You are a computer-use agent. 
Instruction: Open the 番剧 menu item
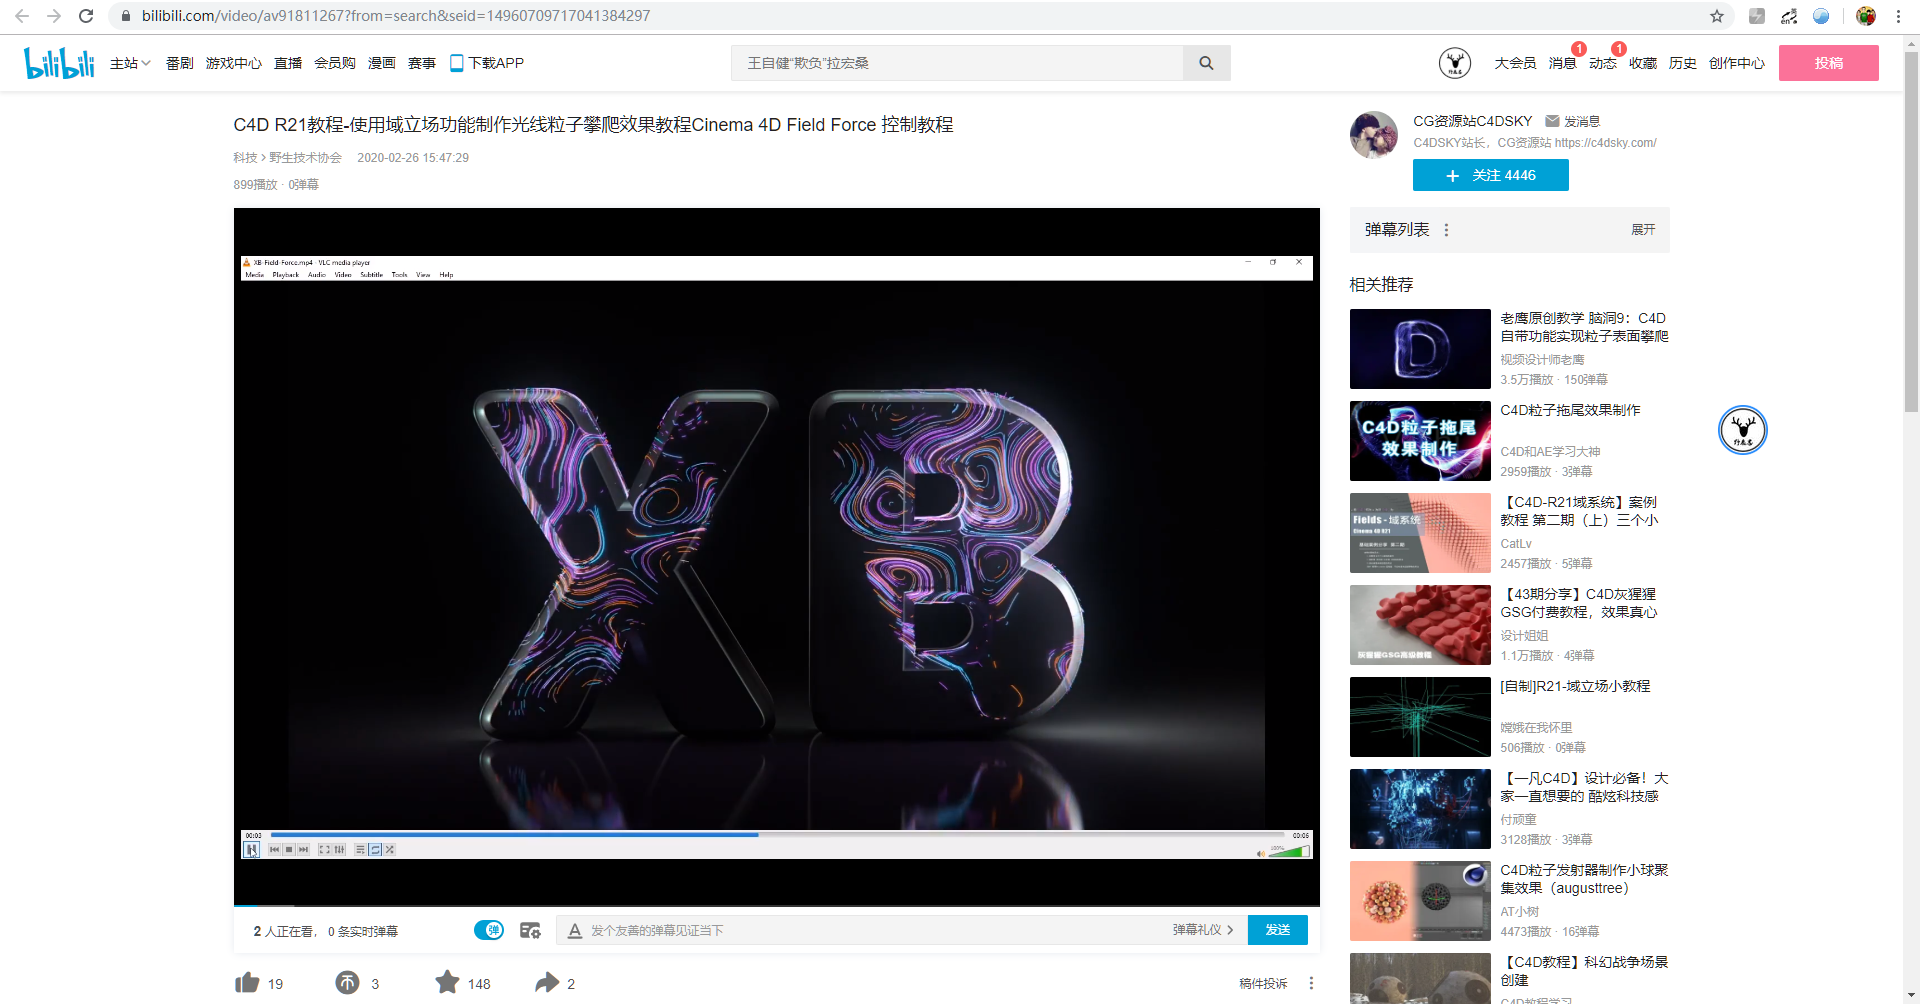(179, 63)
